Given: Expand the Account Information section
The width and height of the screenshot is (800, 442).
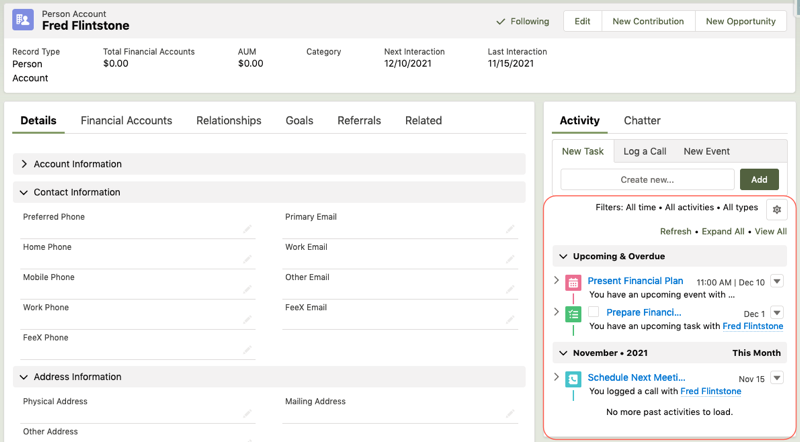Looking at the screenshot, I should 25,164.
